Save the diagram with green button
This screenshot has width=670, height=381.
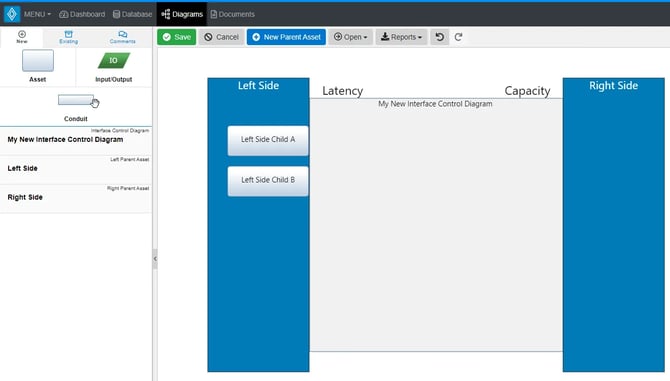(x=176, y=37)
